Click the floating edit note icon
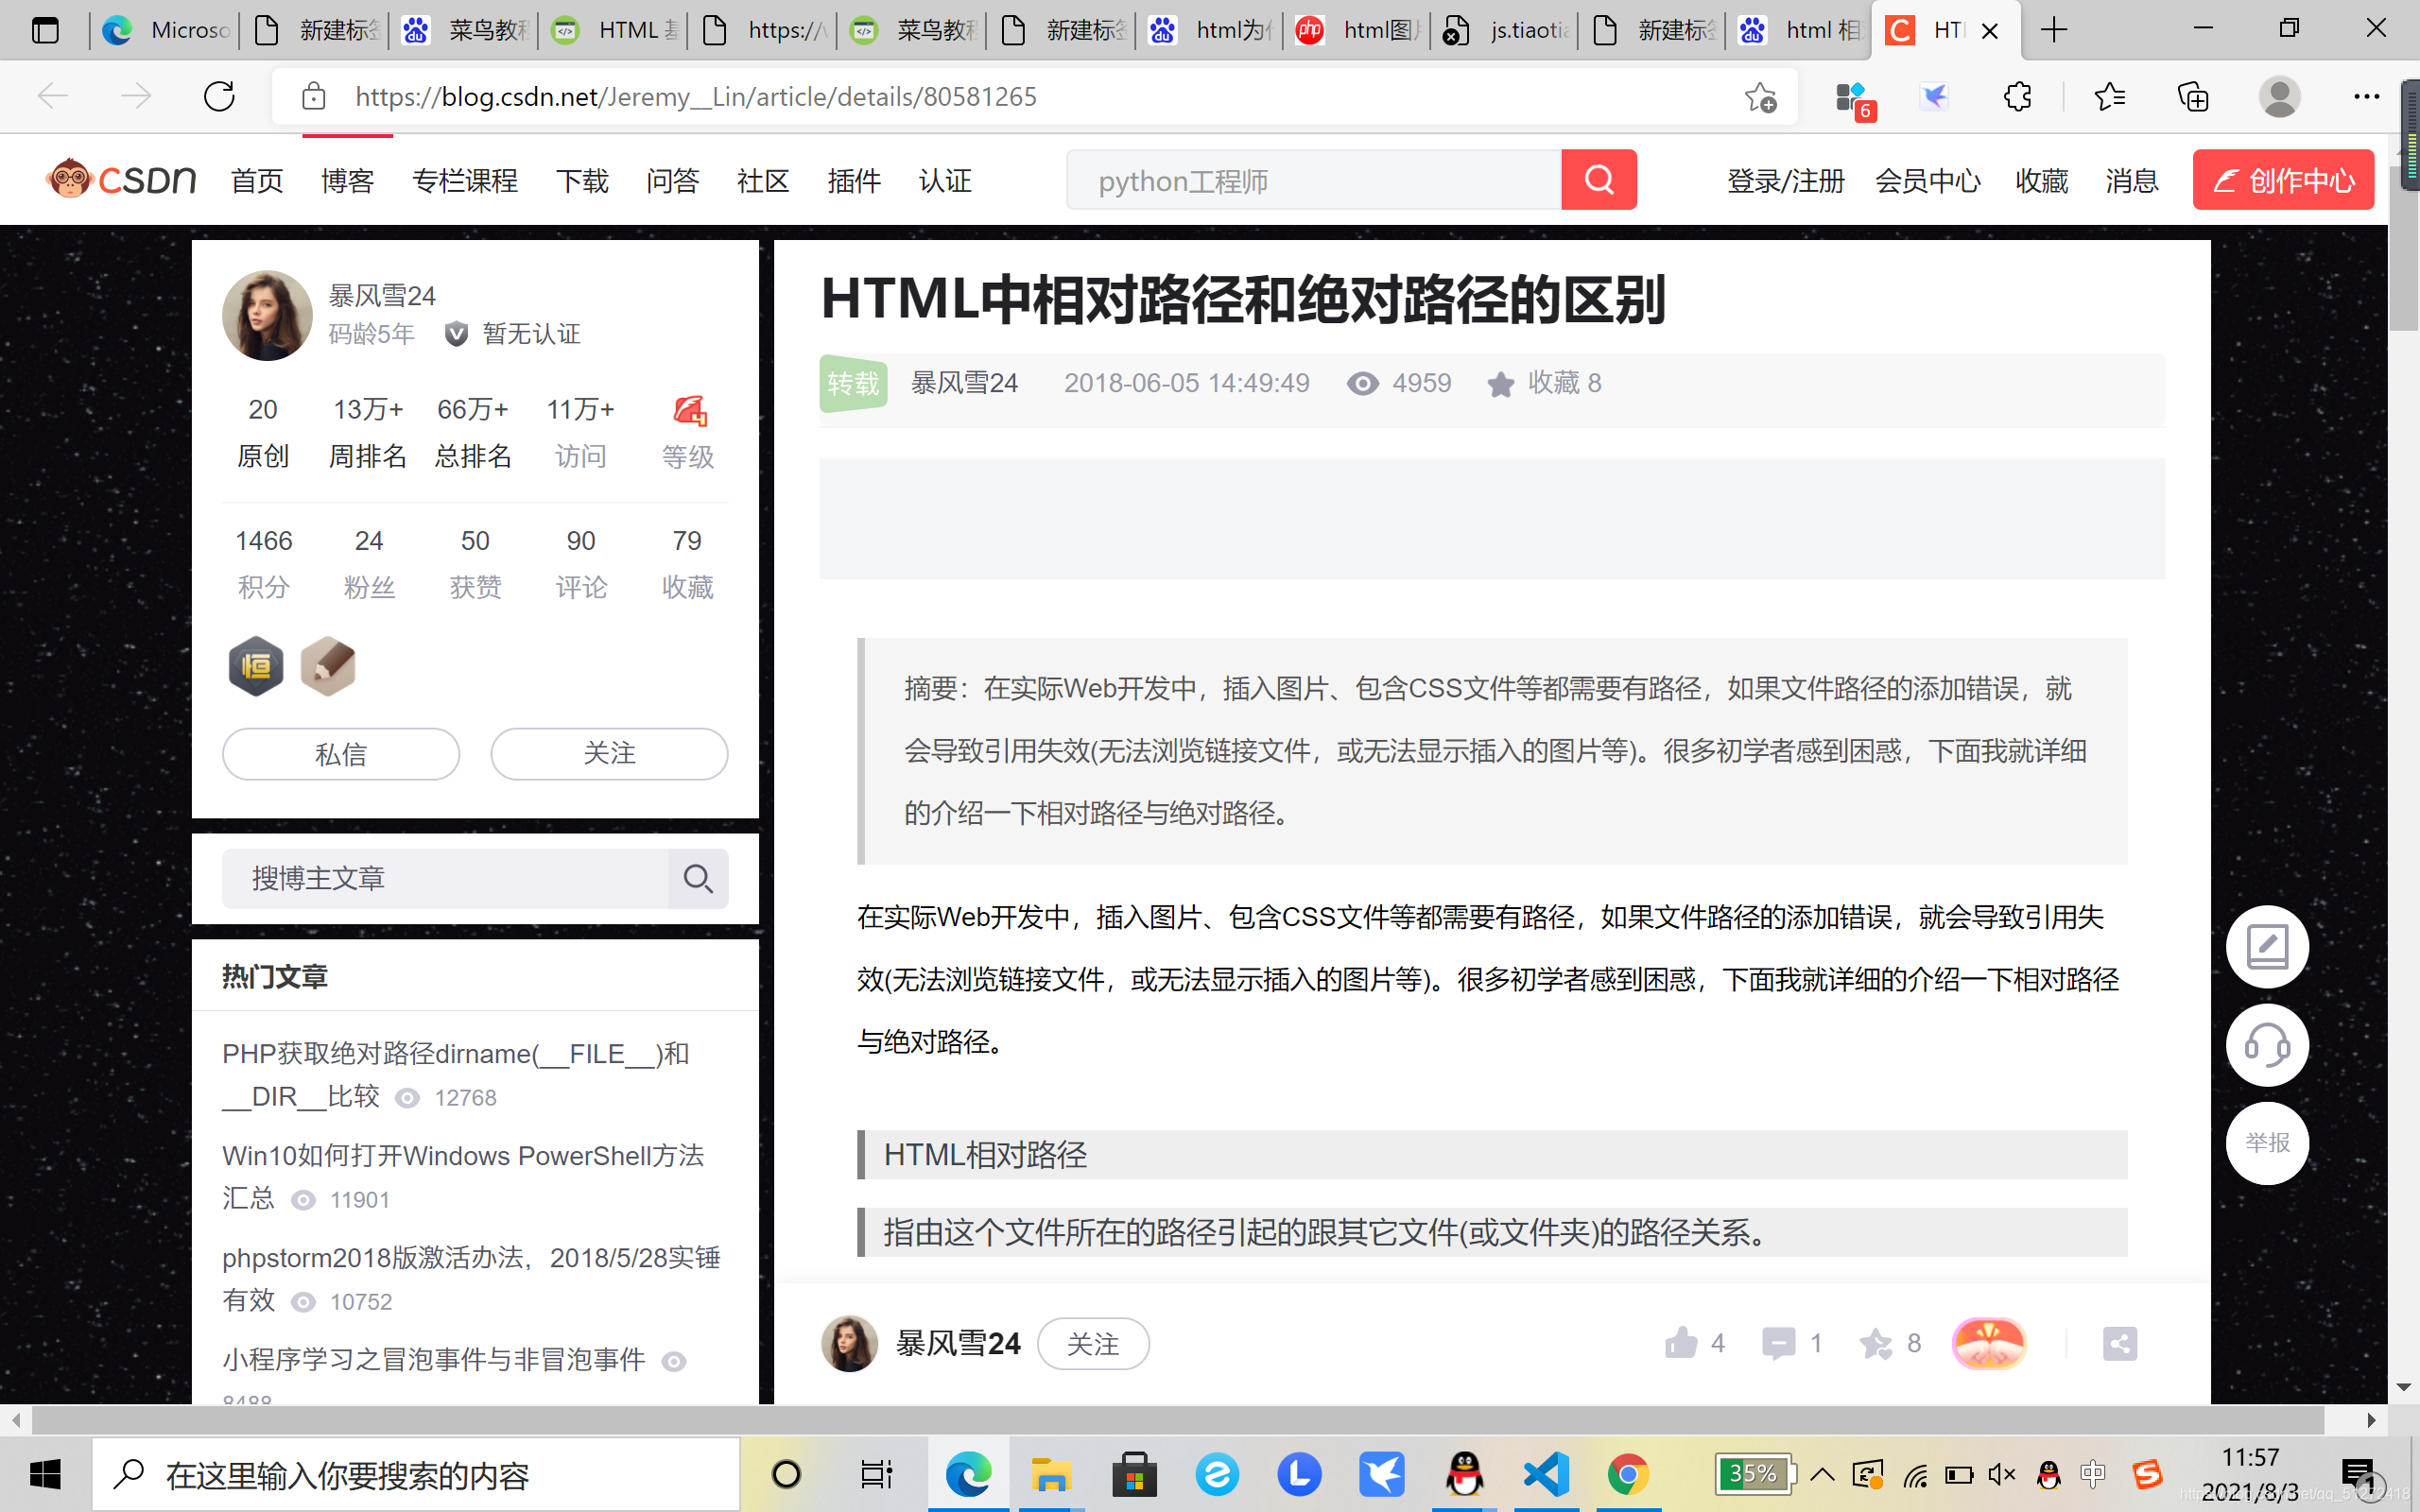Screen dimensions: 2420x1512 click(2267, 947)
